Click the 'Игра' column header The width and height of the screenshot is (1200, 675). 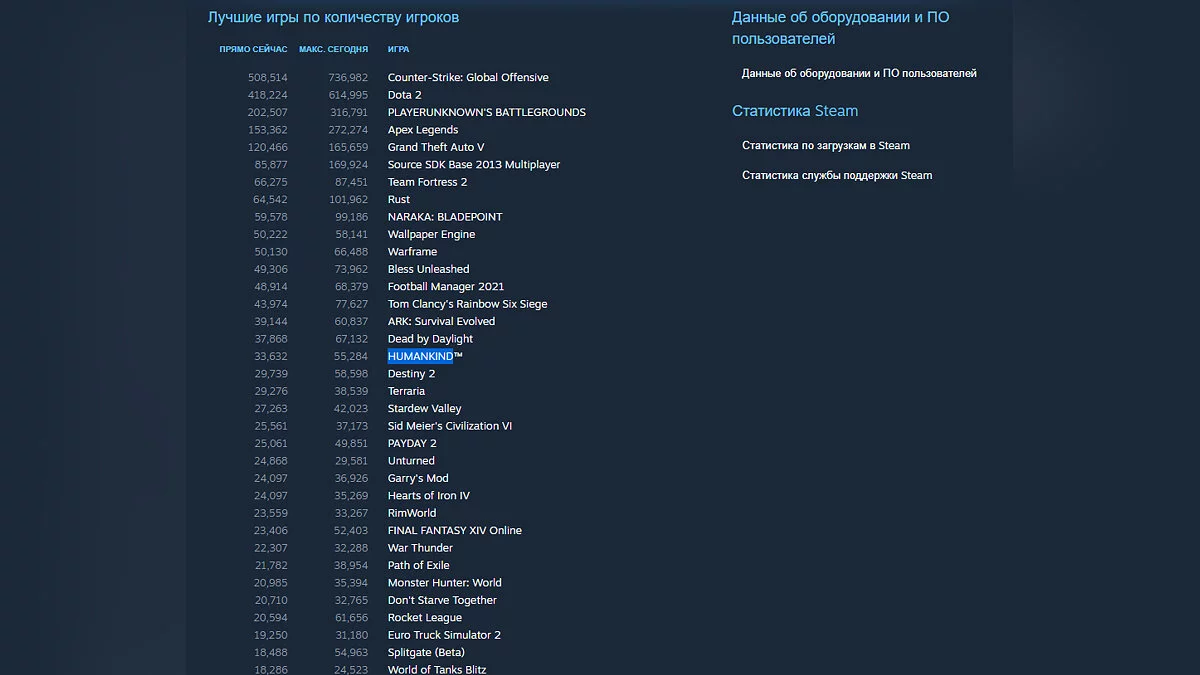pyautogui.click(x=398, y=49)
